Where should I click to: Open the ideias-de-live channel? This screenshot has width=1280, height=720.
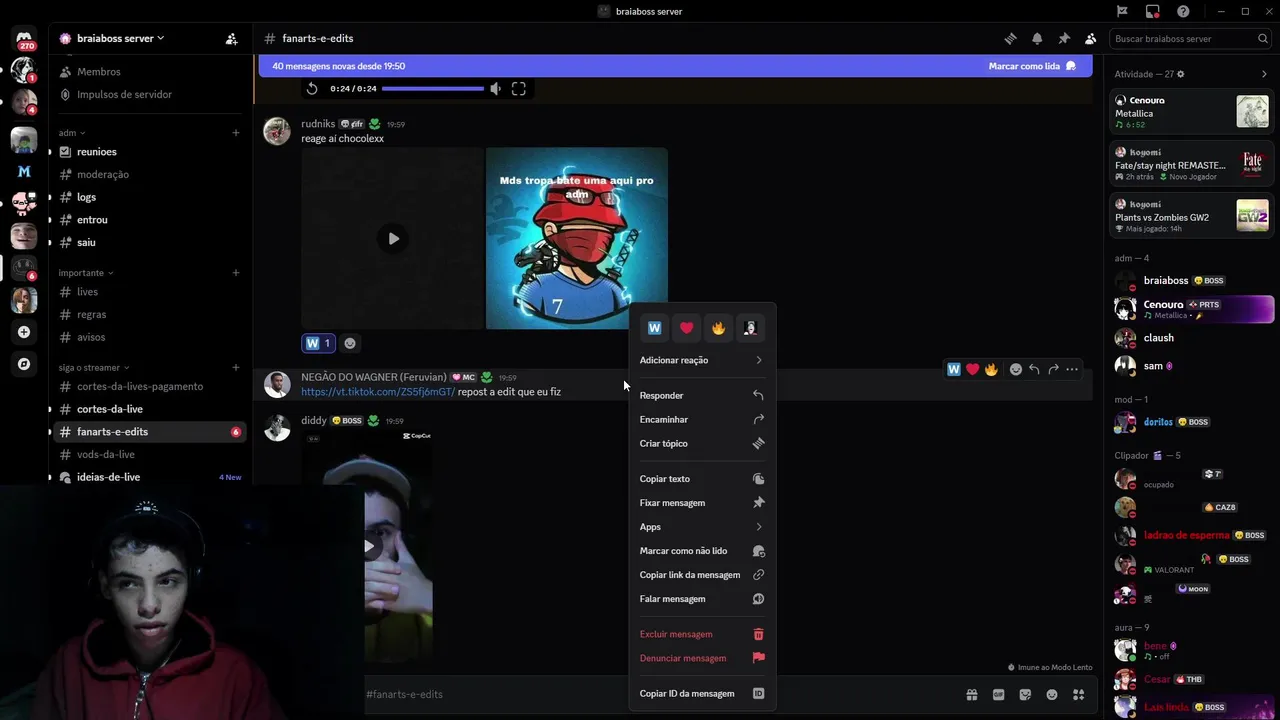(150, 477)
